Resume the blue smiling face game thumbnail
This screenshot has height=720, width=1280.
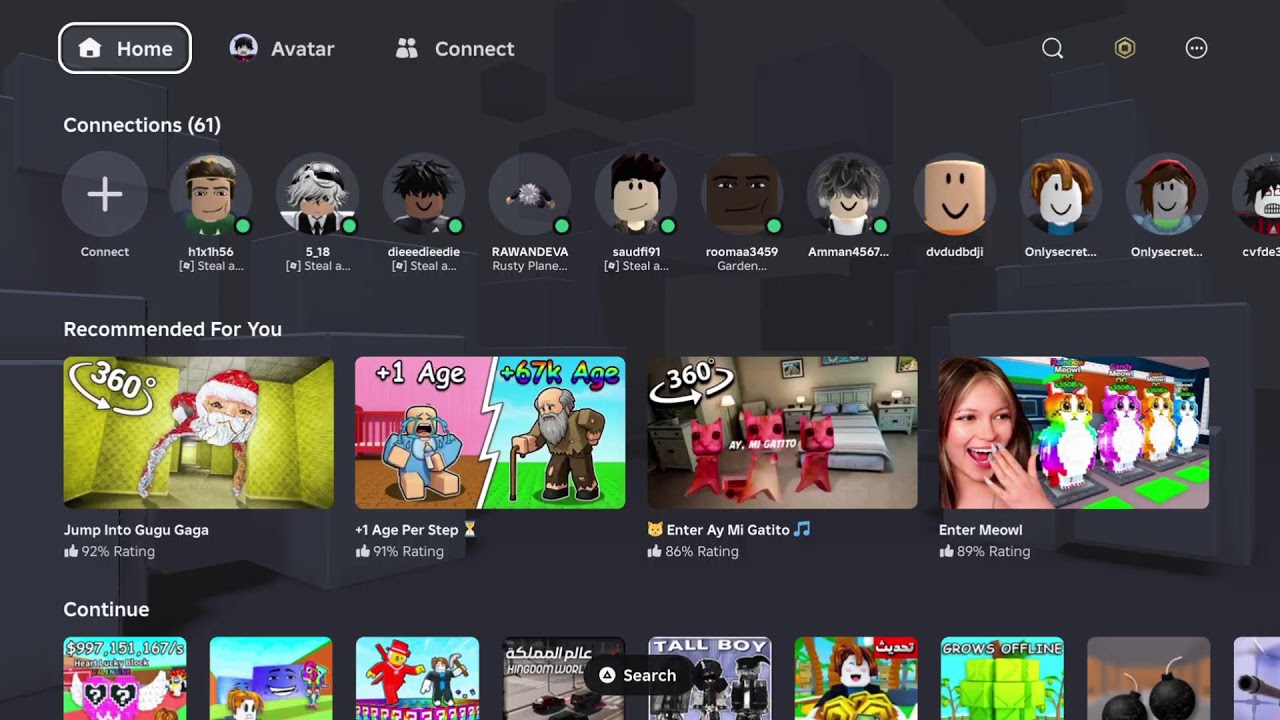(x=271, y=679)
